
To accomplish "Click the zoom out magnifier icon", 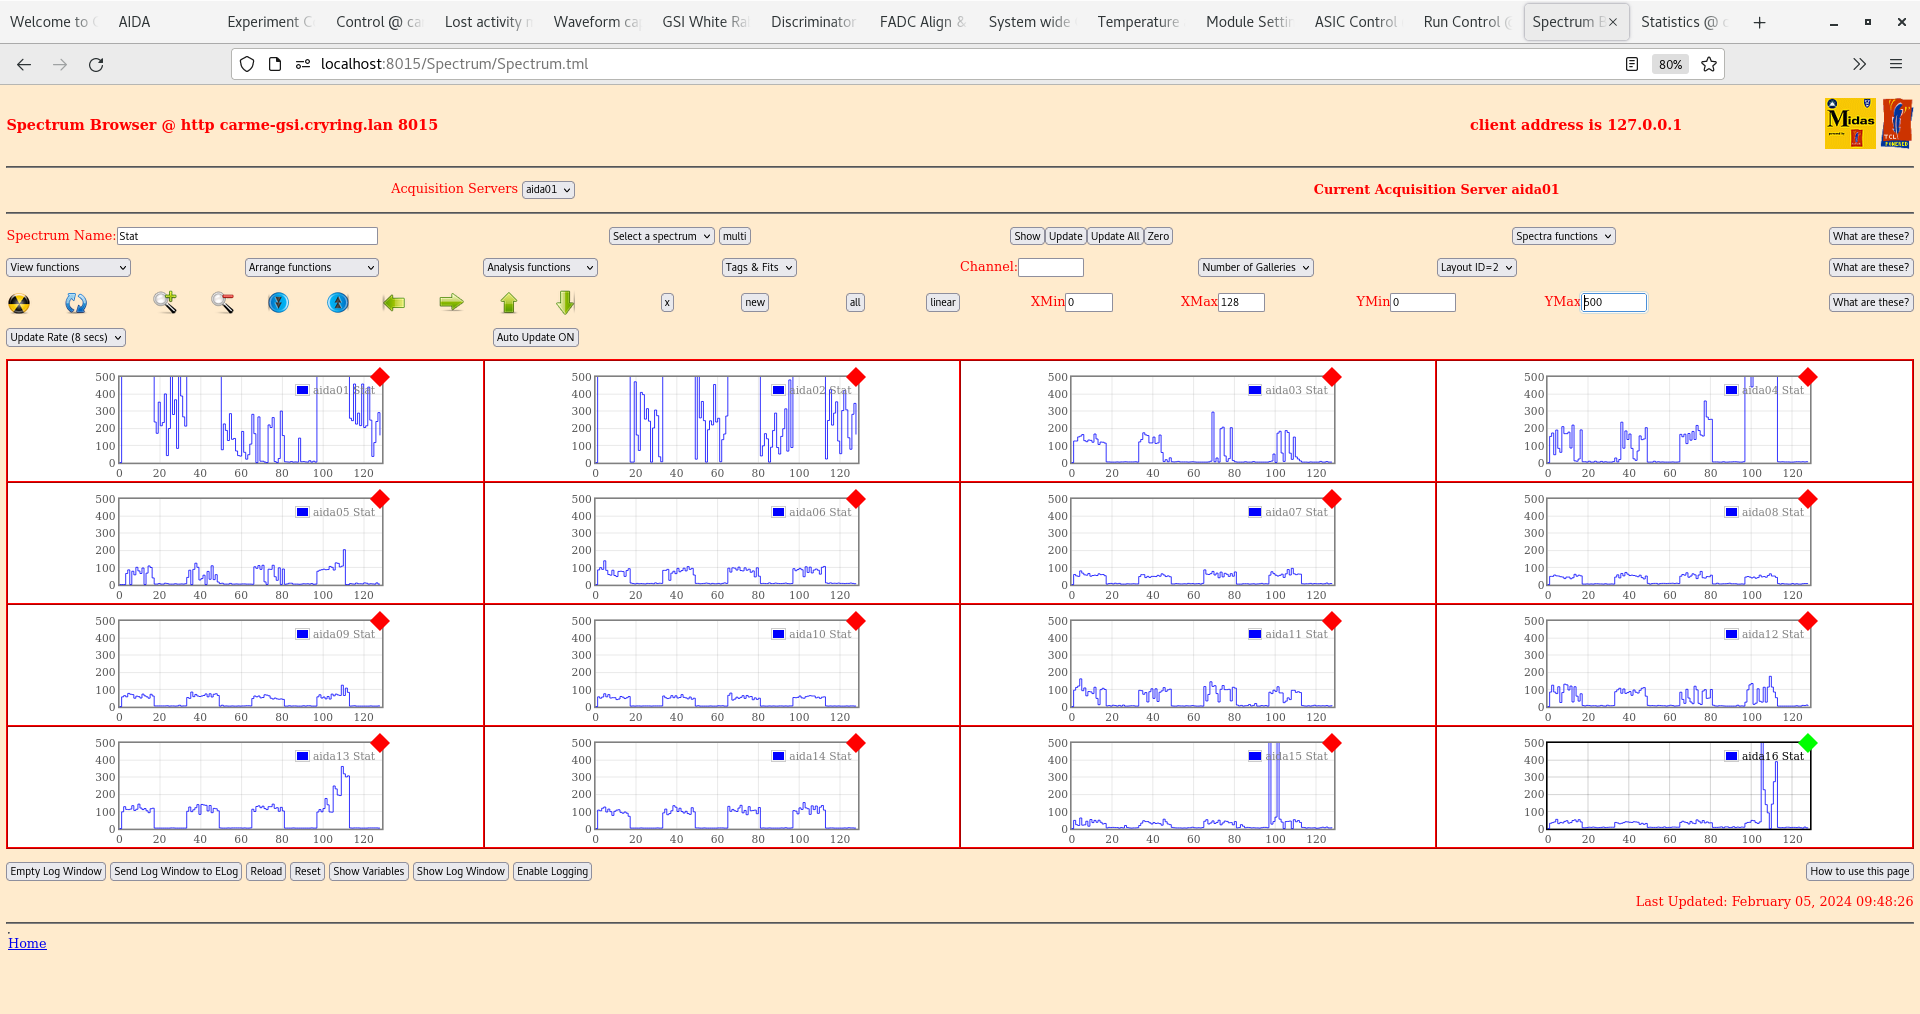I will pos(222,302).
